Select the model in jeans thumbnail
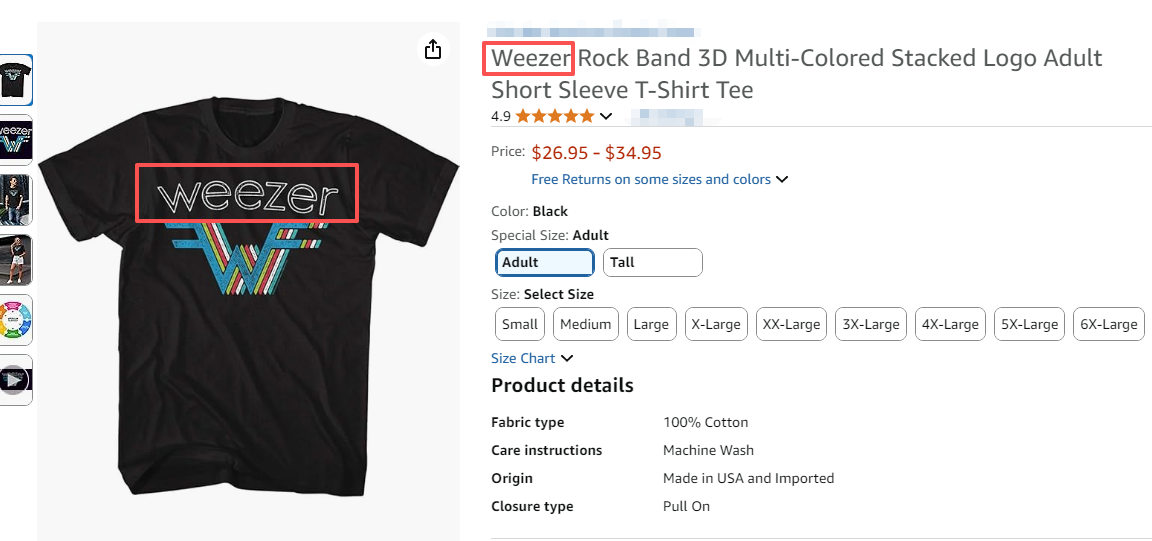This screenshot has height=541, width=1152. (x=16, y=200)
